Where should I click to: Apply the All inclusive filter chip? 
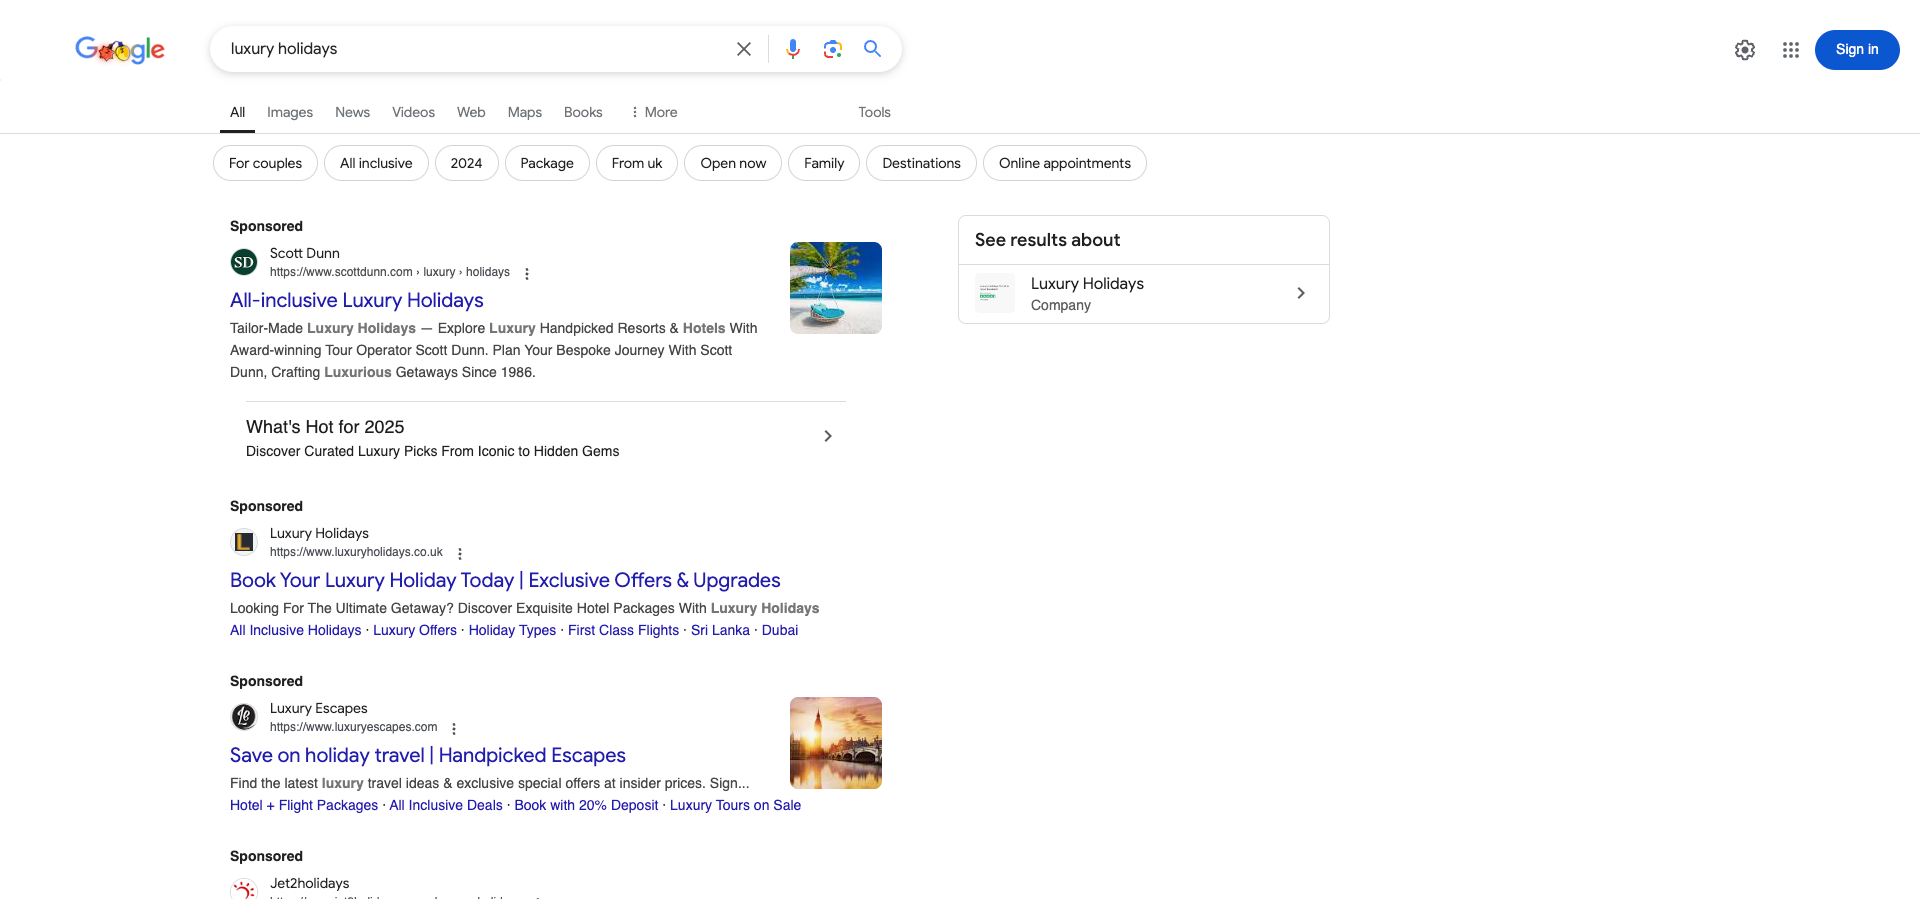coord(376,163)
